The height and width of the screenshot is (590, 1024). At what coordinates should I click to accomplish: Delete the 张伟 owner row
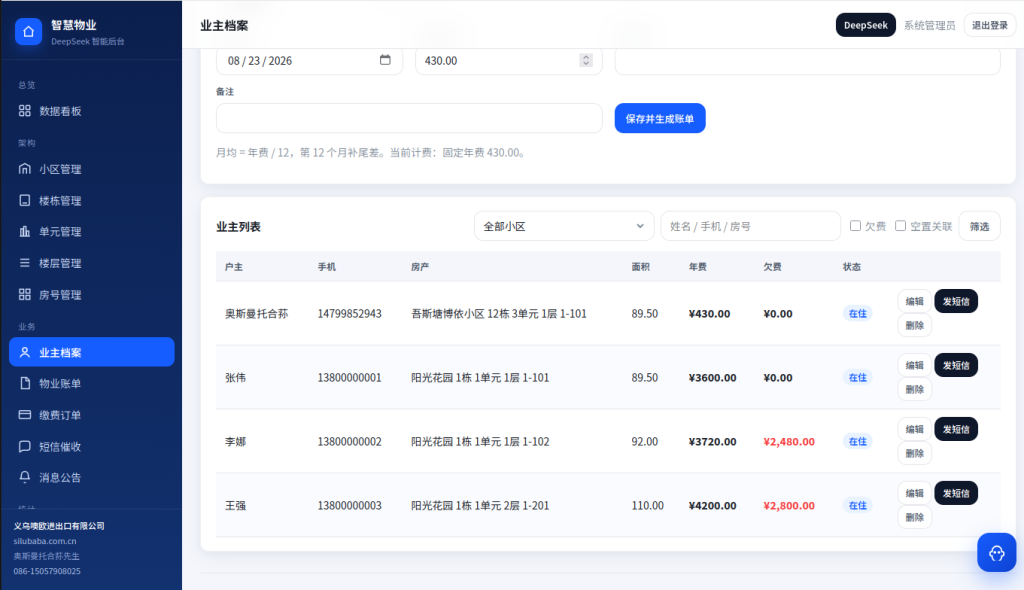[914, 389]
